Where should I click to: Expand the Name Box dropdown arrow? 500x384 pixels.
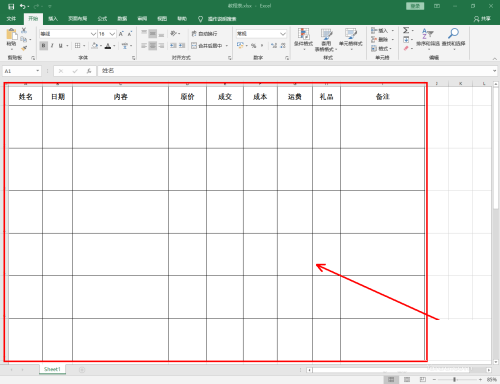[37, 71]
